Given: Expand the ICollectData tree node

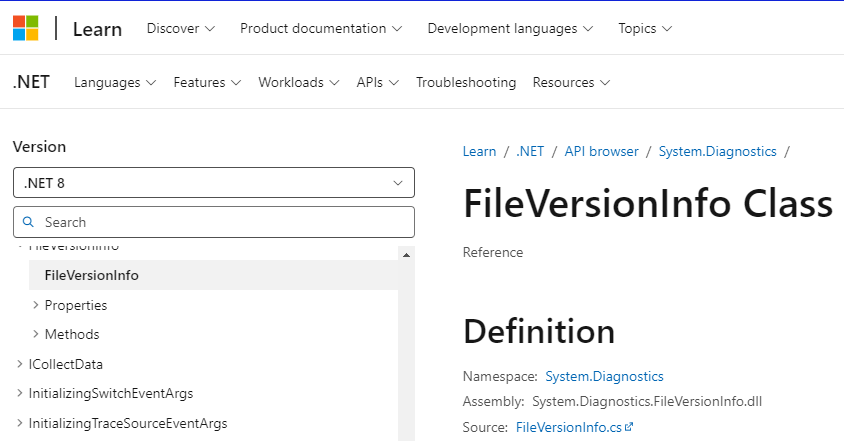Looking at the screenshot, I should pyautogui.click(x=19, y=364).
